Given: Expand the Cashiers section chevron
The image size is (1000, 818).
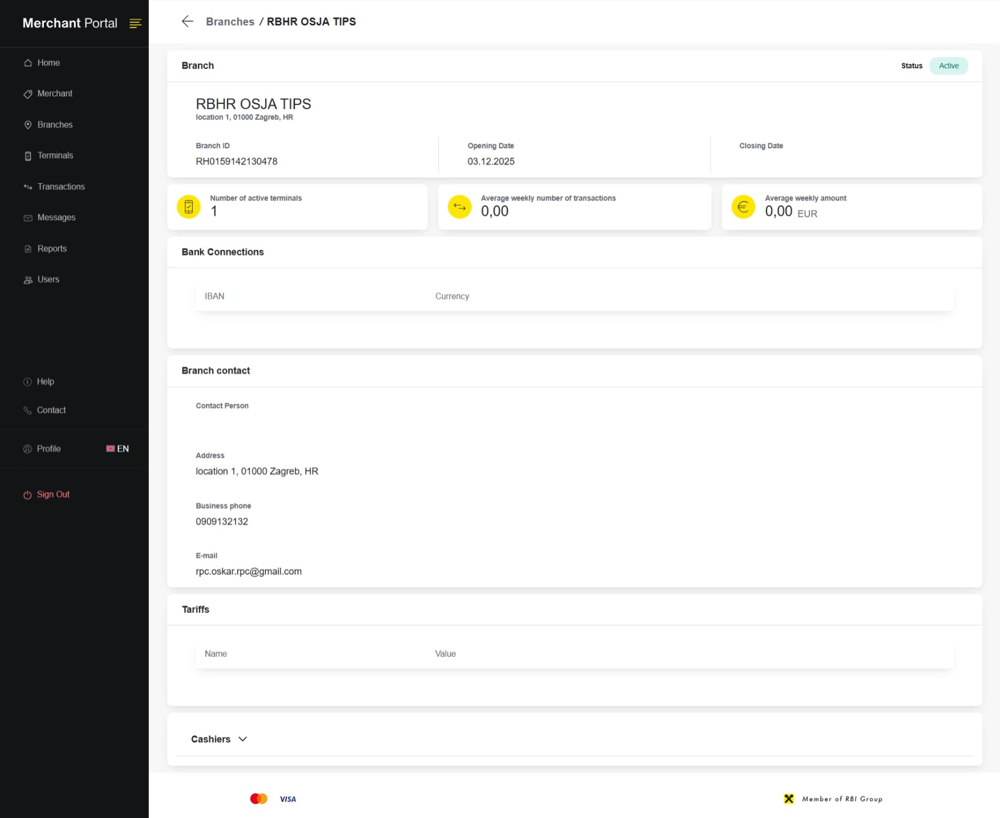Looking at the screenshot, I should pos(242,739).
